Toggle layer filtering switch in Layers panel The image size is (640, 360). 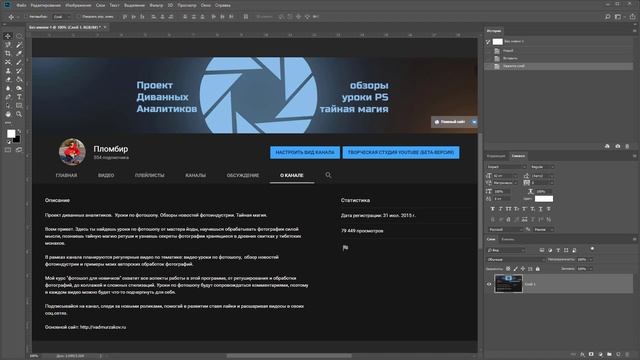(592, 249)
